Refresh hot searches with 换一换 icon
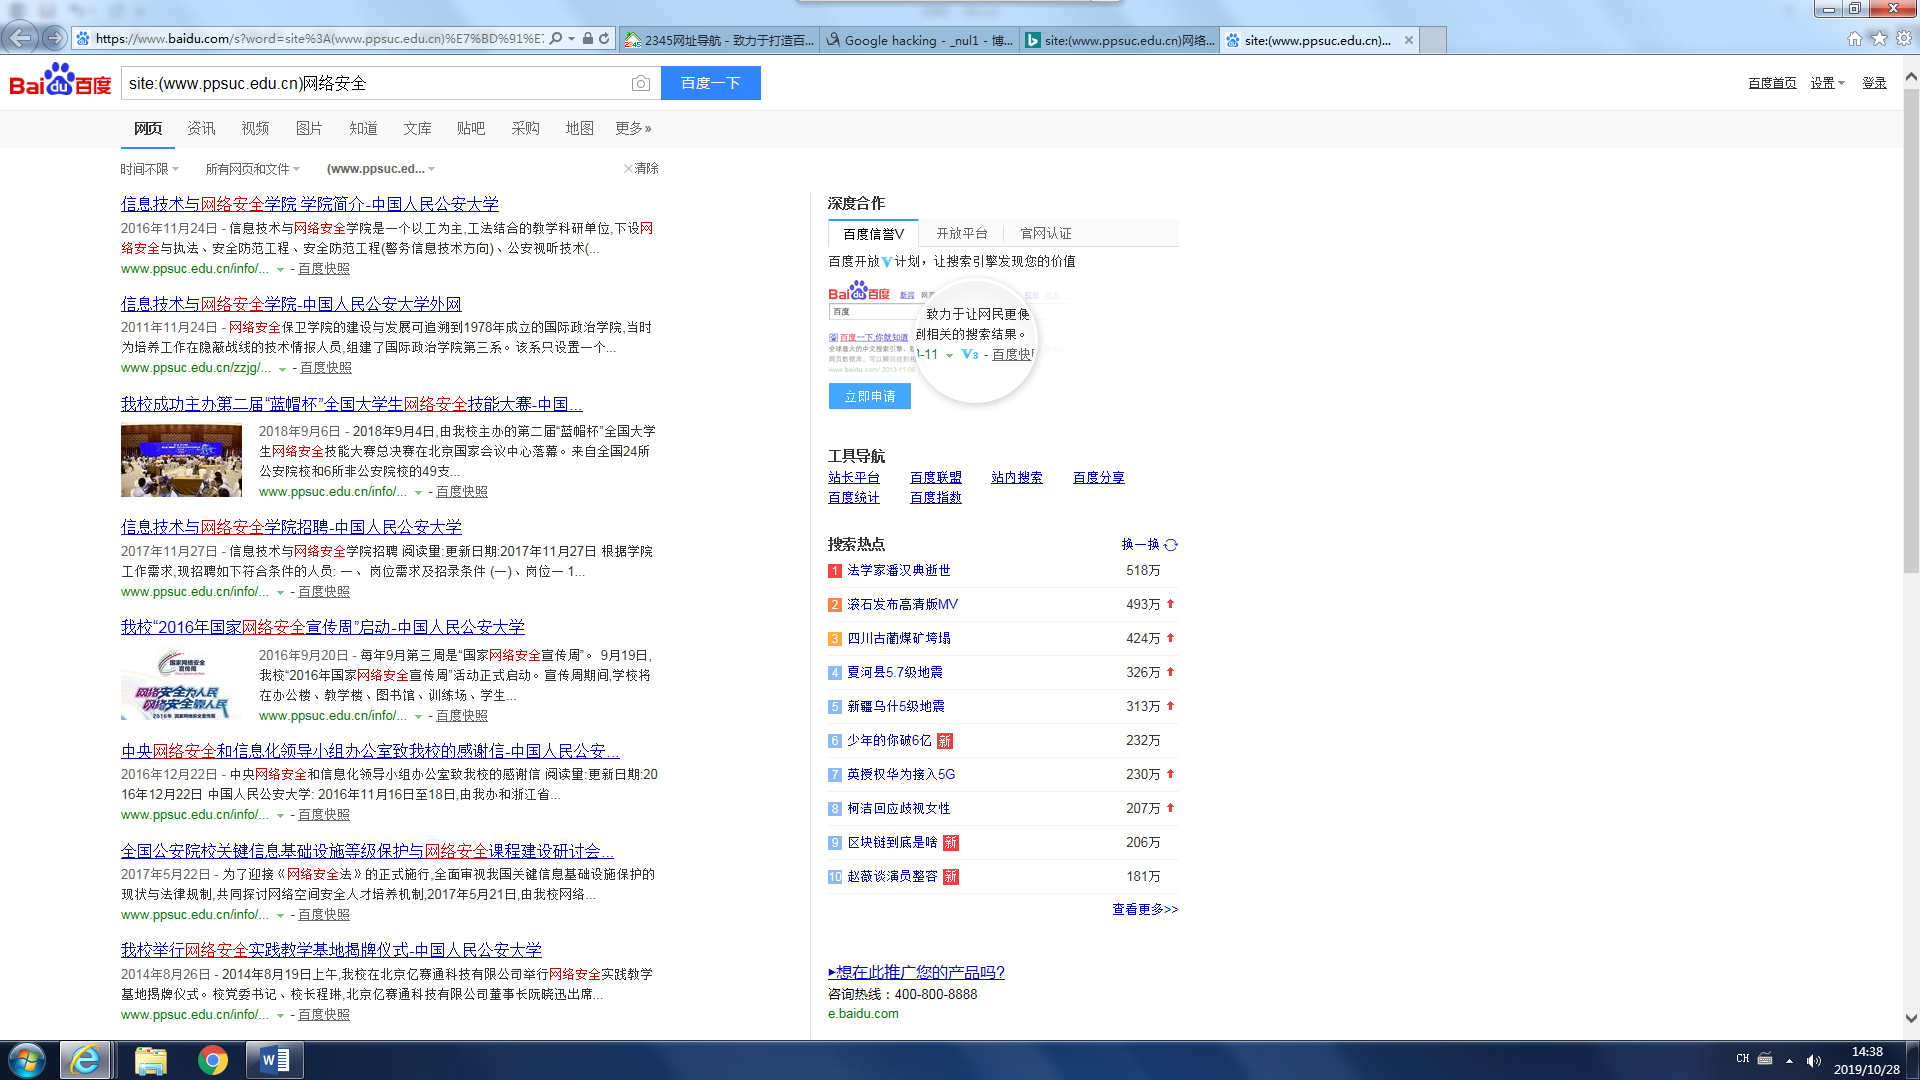Image resolution: width=1920 pixels, height=1080 pixels. pyautogui.click(x=1171, y=545)
